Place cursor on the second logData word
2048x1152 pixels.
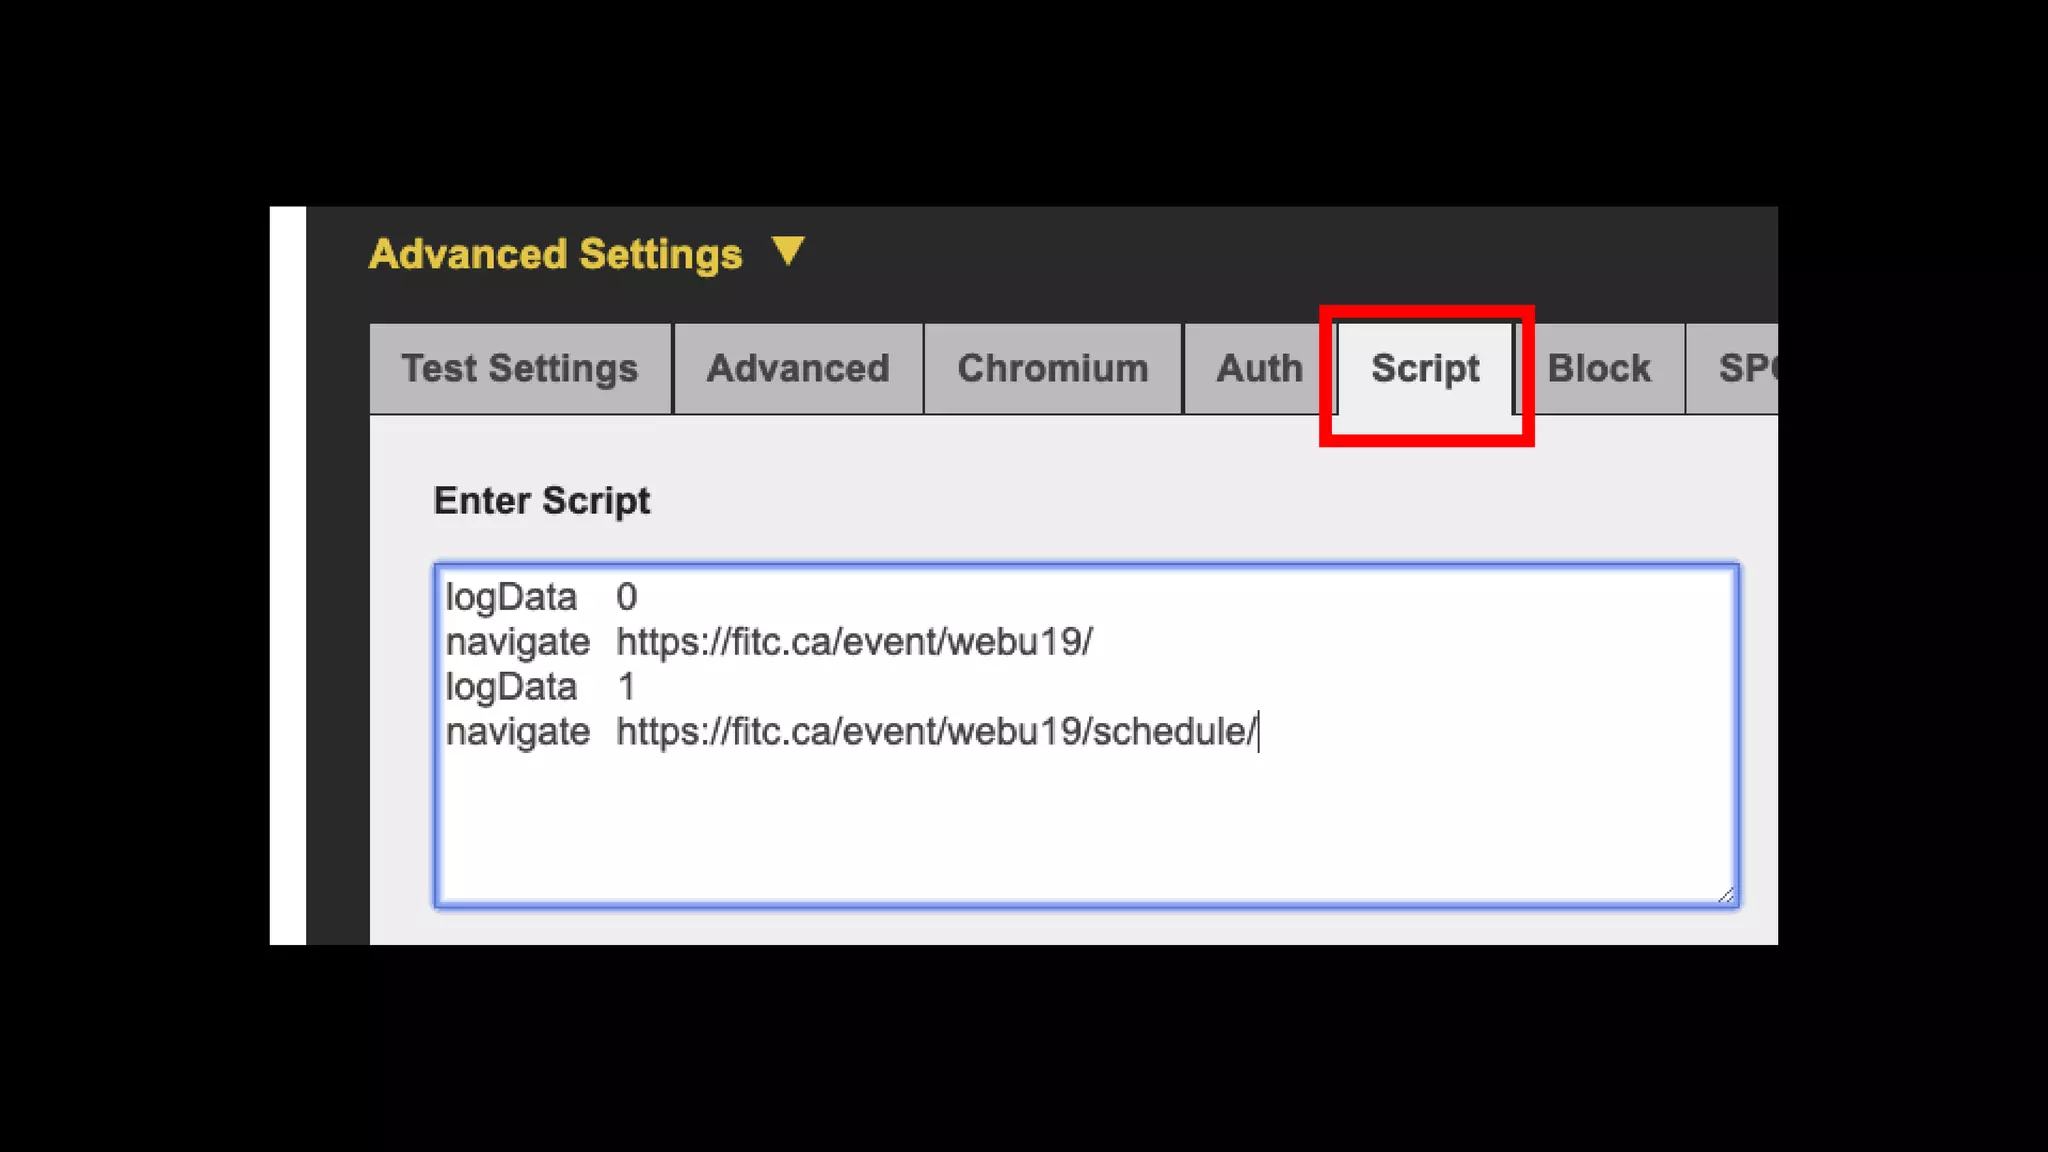[x=511, y=687]
